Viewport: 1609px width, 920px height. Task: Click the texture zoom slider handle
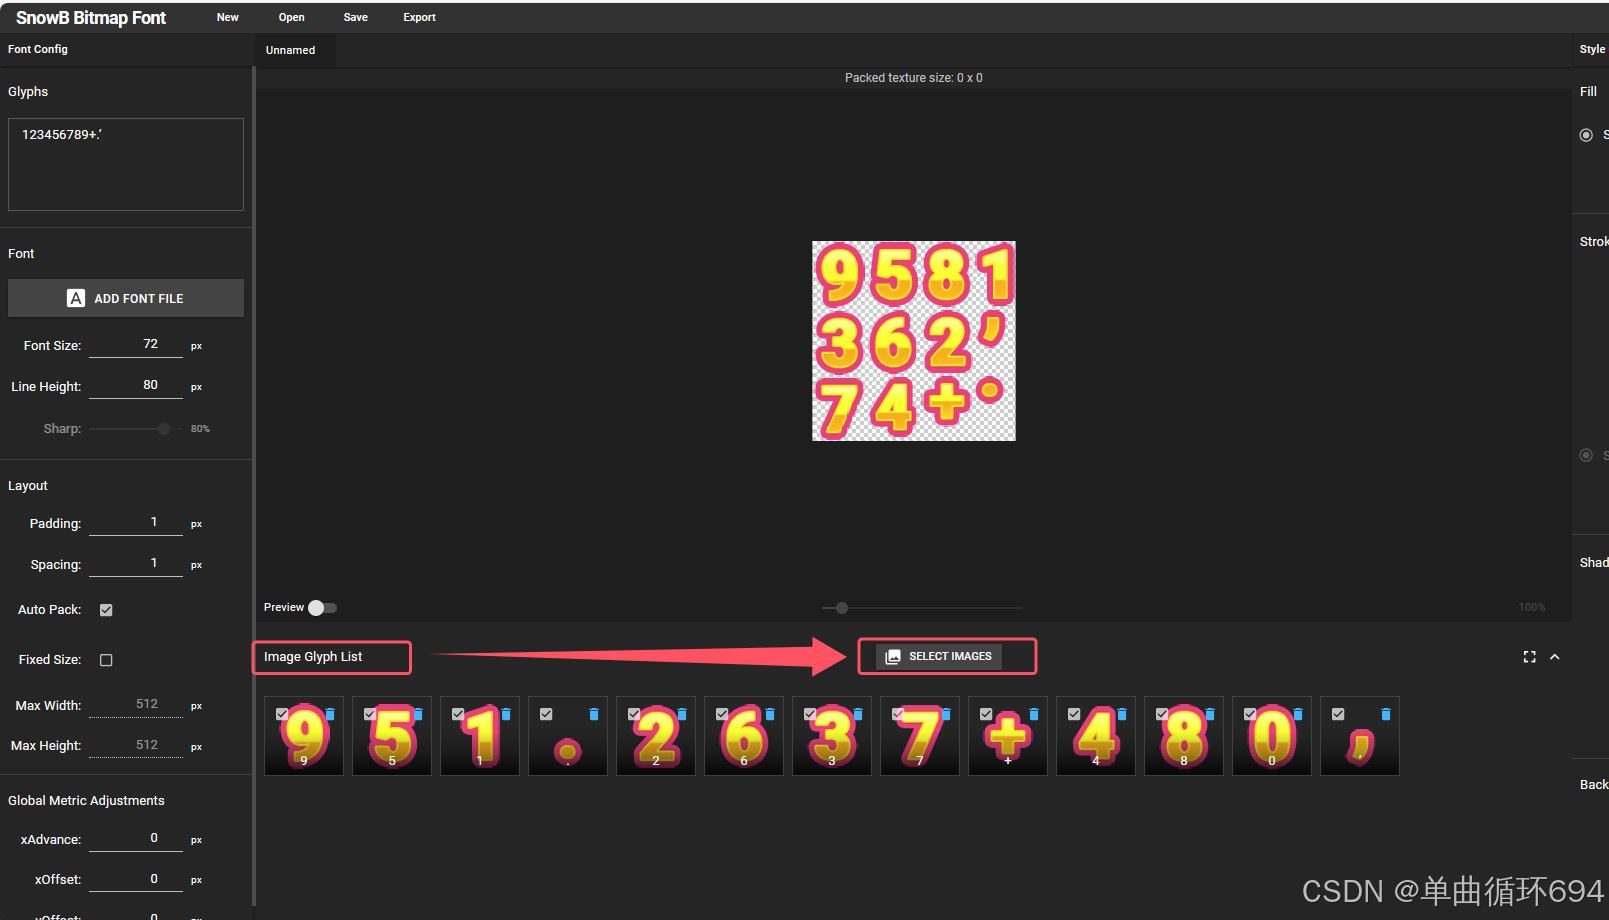[x=842, y=608]
